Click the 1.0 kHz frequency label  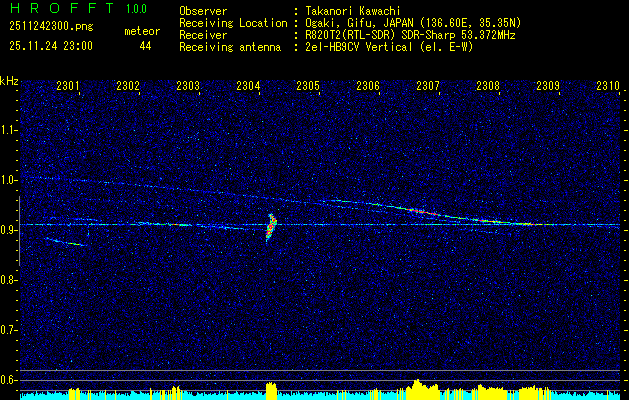pyautogui.click(x=9, y=180)
